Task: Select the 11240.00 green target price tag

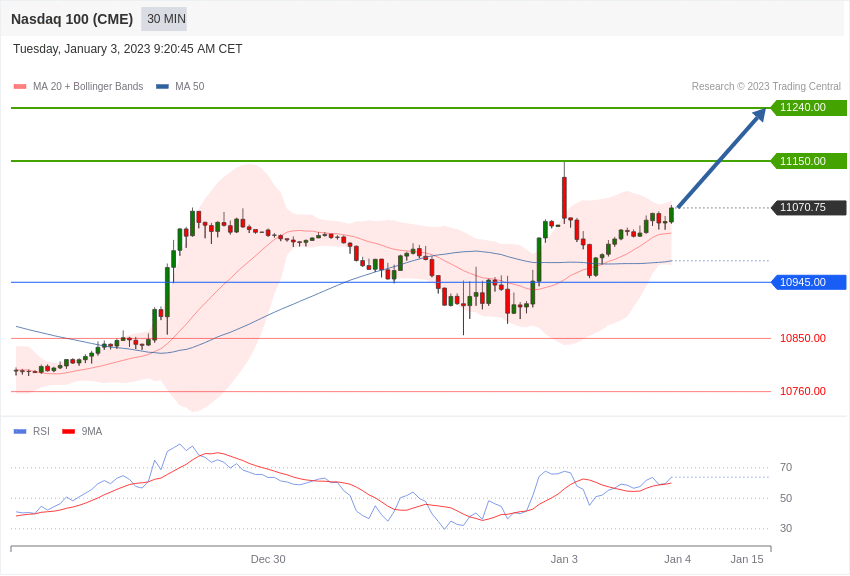Action: (x=808, y=108)
